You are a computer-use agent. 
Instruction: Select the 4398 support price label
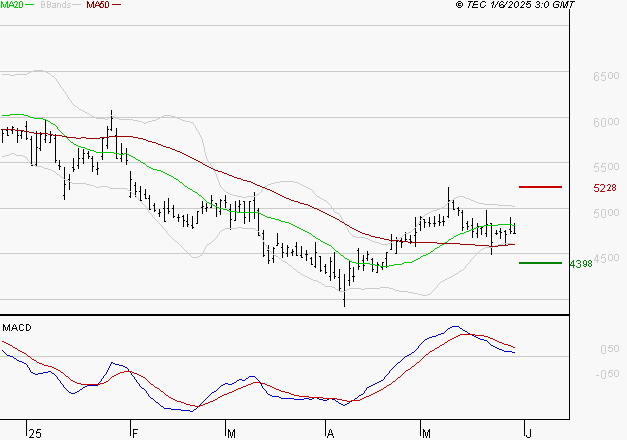pos(580,264)
